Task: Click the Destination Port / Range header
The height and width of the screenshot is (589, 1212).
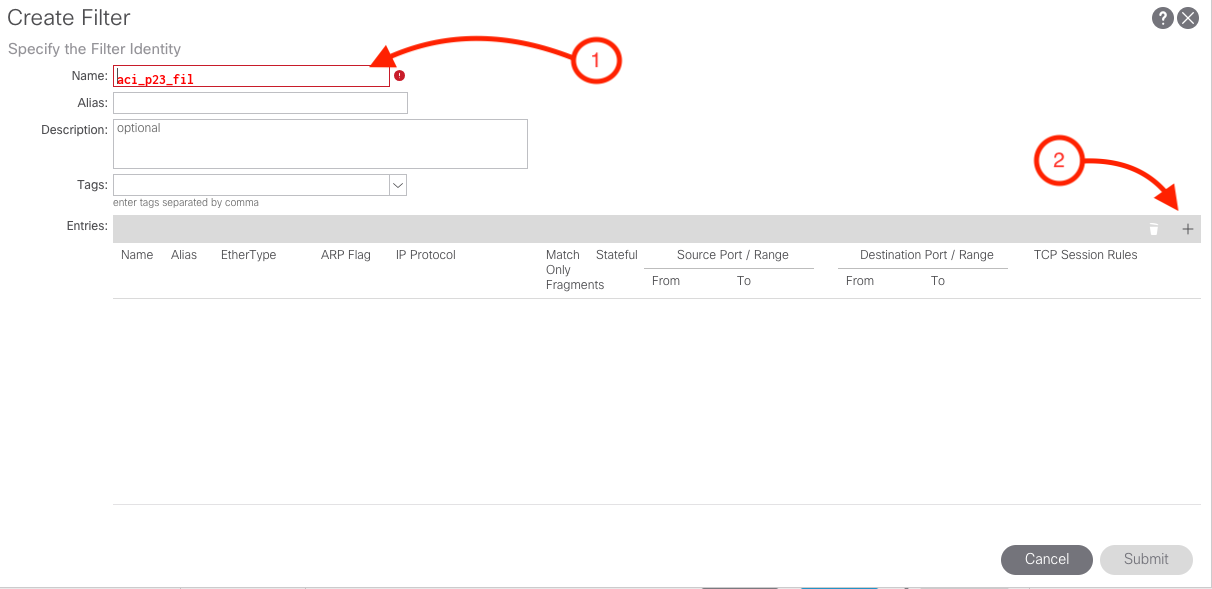Action: click(x=926, y=255)
